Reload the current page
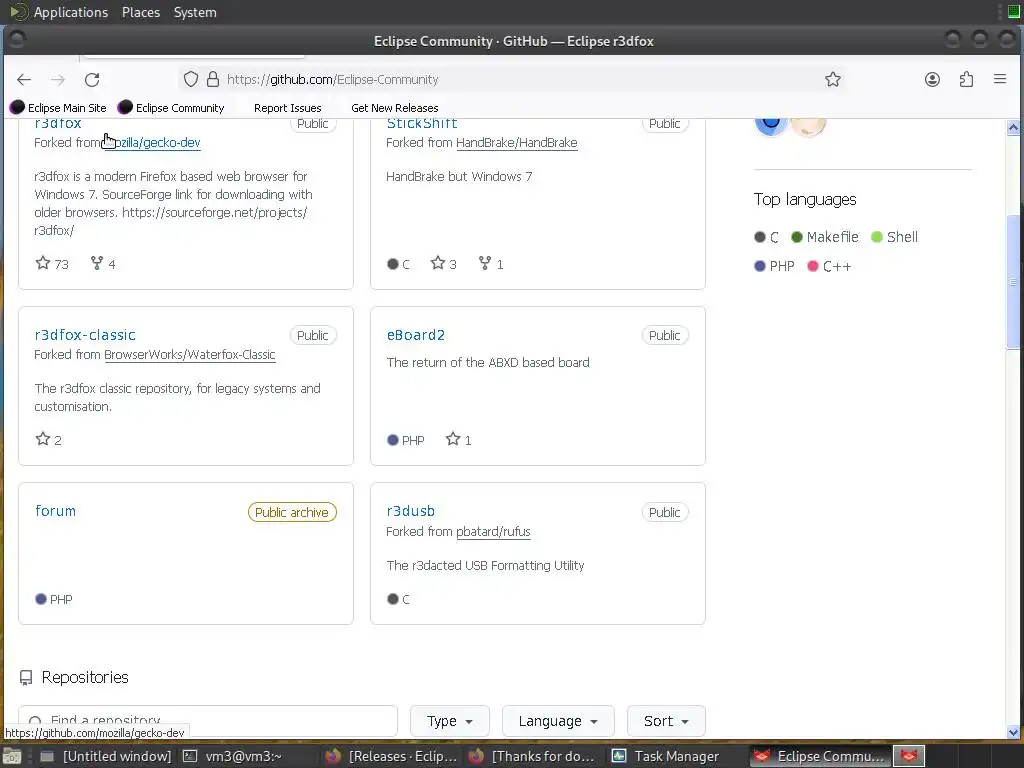Screen dimensions: 1024x768 (92, 80)
